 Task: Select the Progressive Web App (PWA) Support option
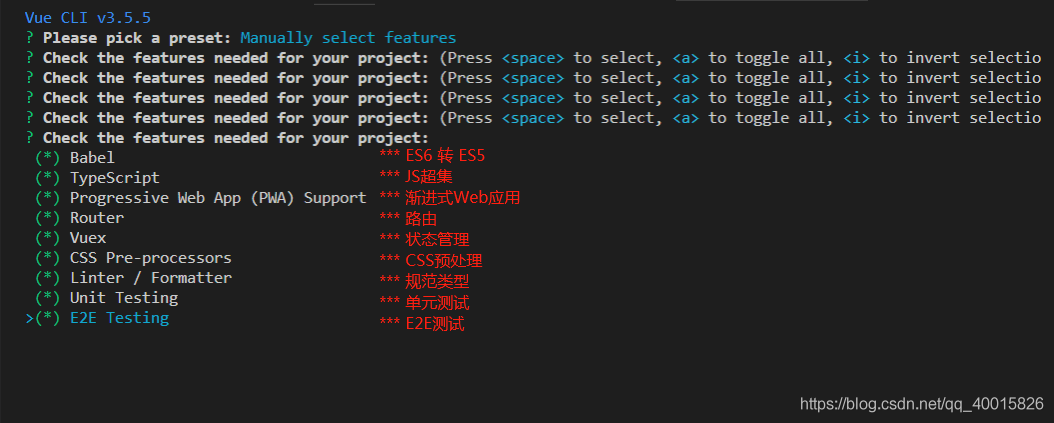pyautogui.click(x=218, y=198)
